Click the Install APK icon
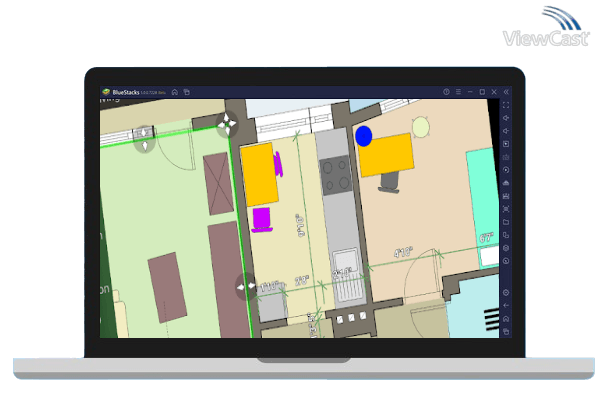 [506, 183]
